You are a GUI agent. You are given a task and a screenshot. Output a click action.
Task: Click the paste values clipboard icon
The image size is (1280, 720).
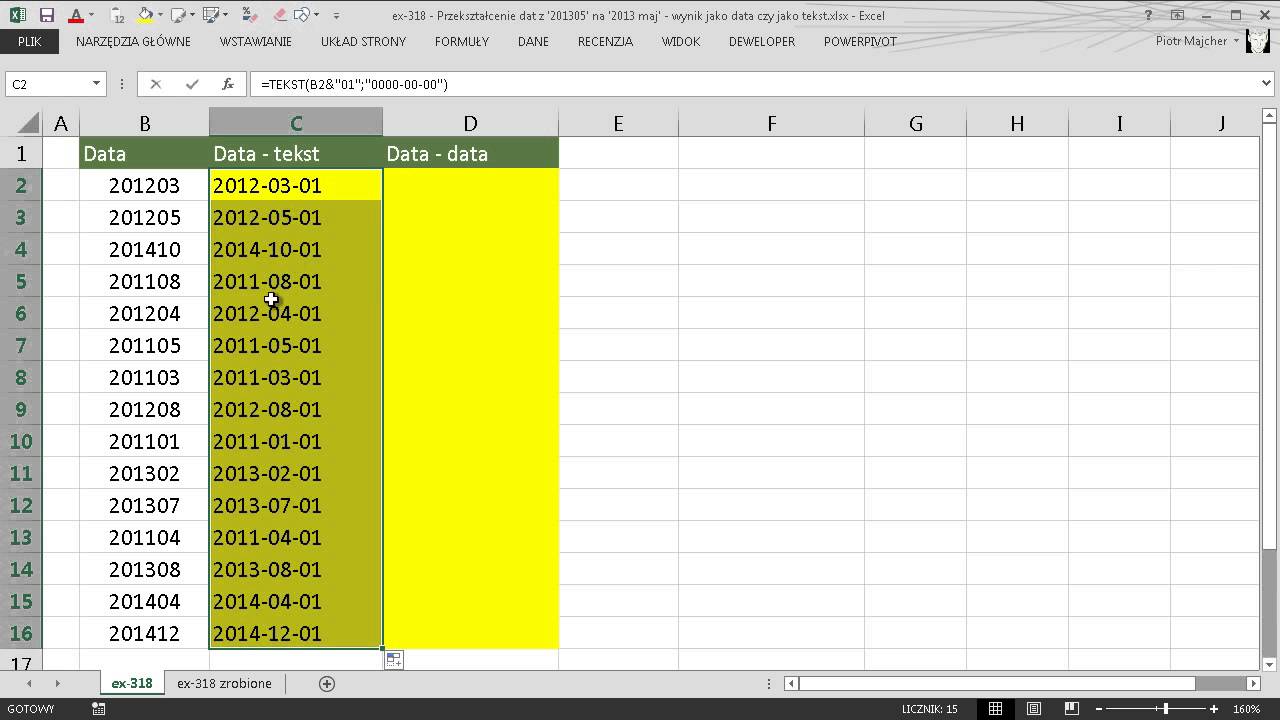coord(118,15)
